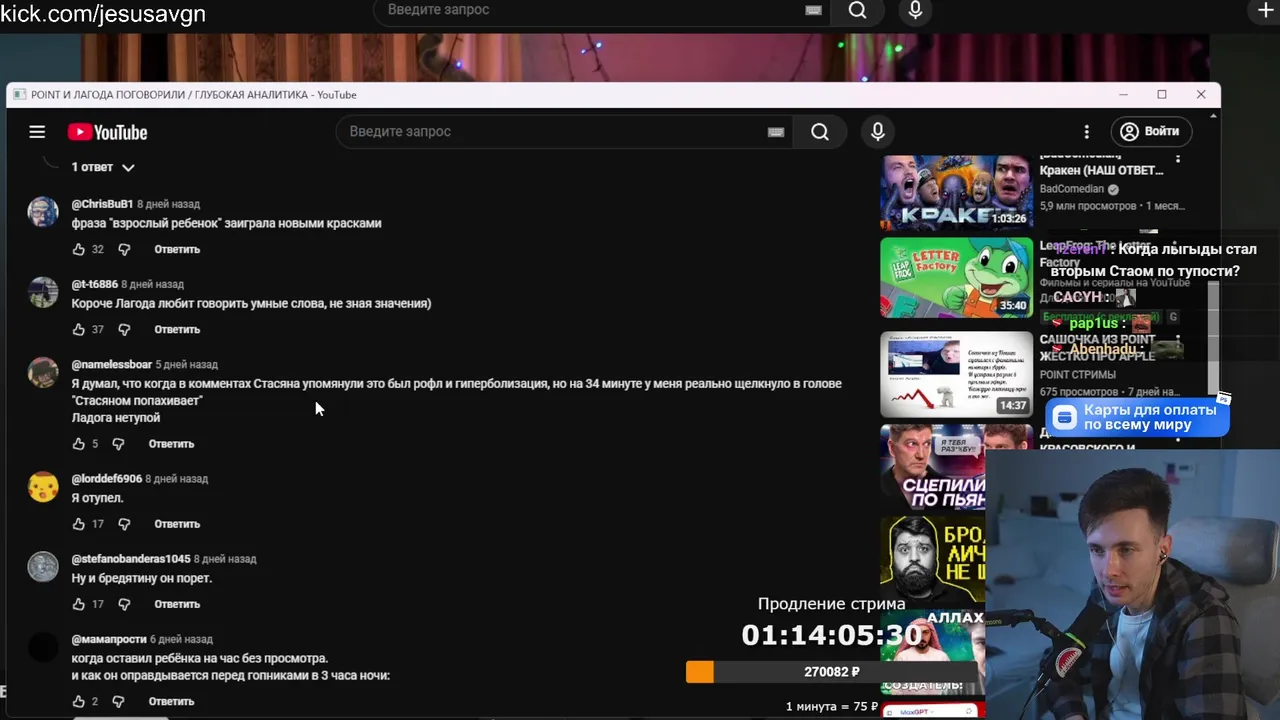Open the BadComedian channel link

(x=1072, y=189)
